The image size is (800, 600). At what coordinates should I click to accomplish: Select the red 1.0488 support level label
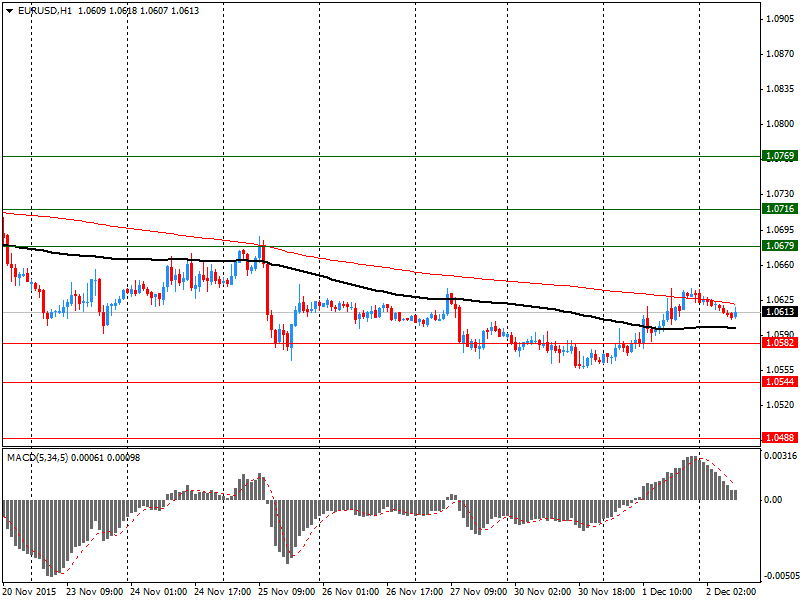pyautogui.click(x=780, y=438)
